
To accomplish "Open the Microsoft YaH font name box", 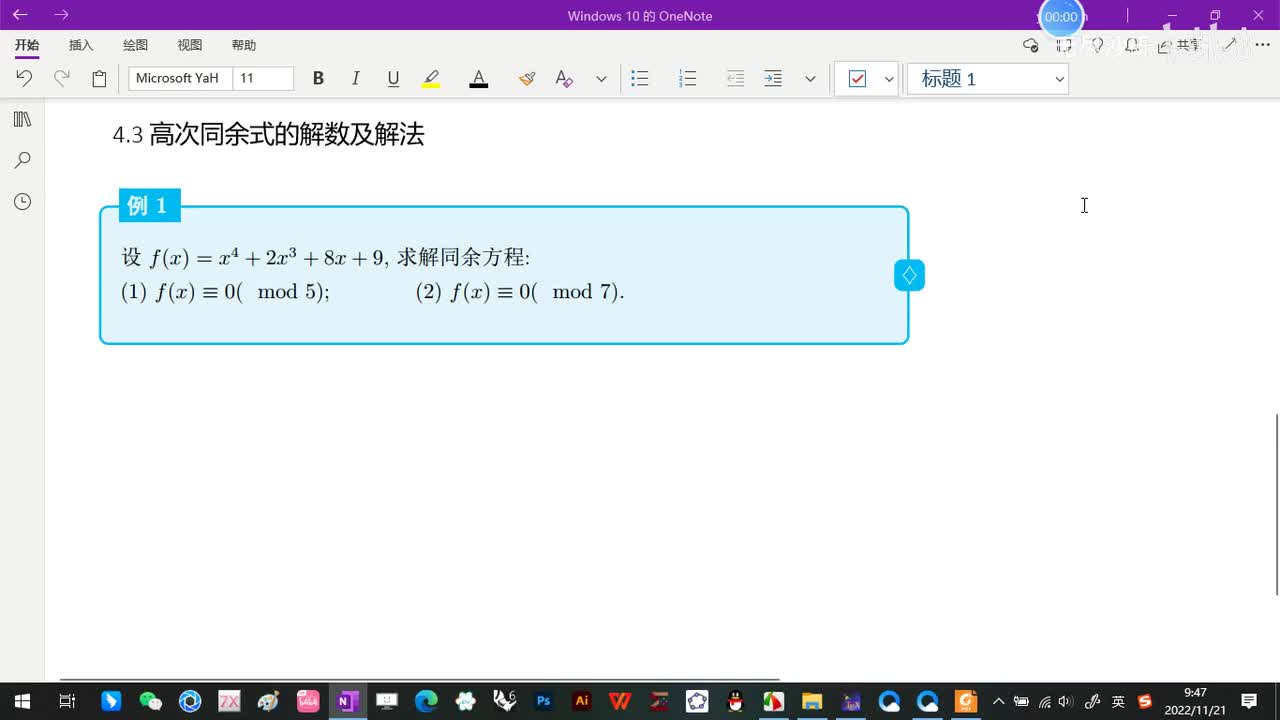I will 180,78.
